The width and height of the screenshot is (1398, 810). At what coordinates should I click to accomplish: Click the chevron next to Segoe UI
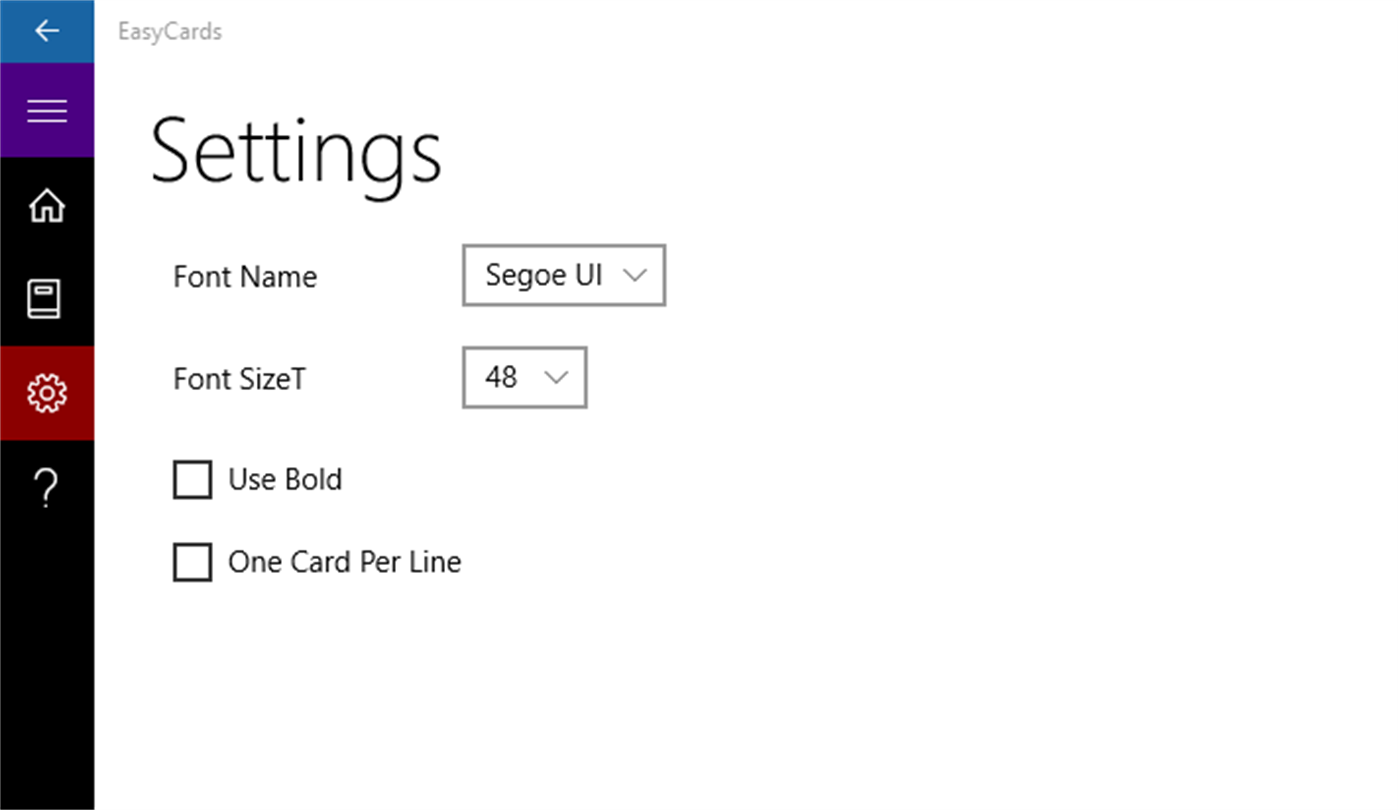(635, 276)
